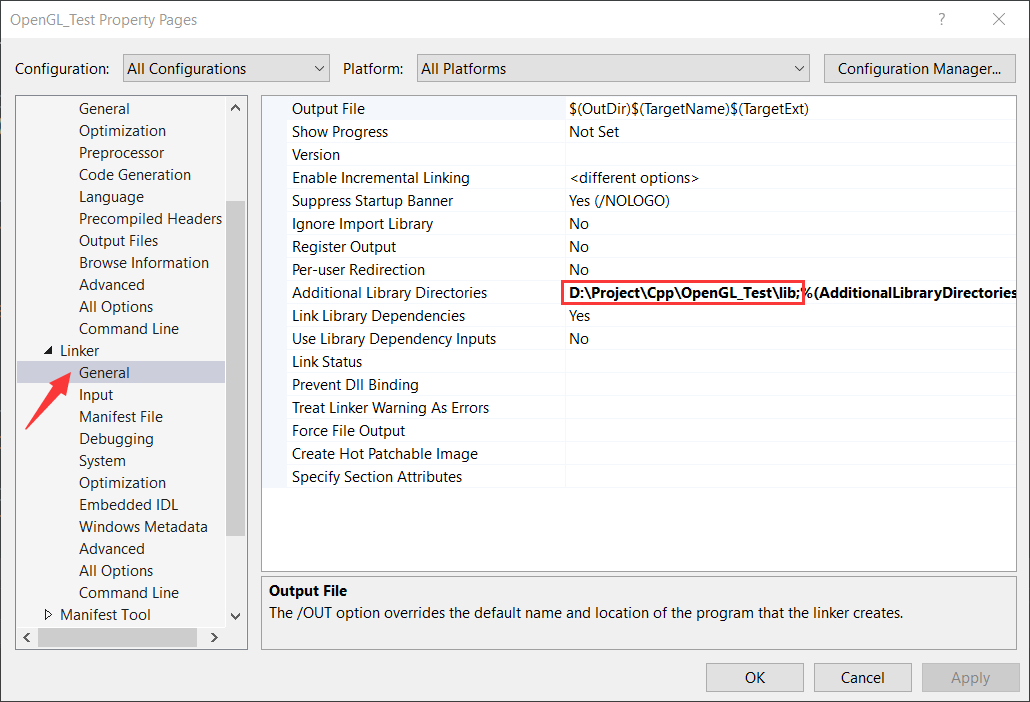Open the Code Generation page
This screenshot has width=1030, height=702.
click(x=135, y=175)
